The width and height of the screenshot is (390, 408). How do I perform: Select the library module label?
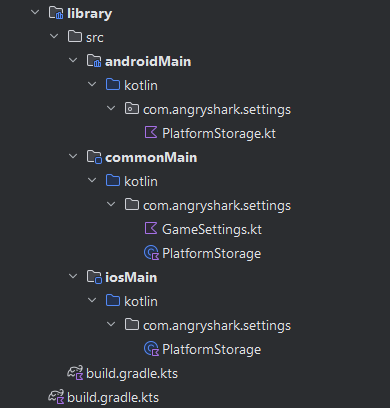(89, 14)
